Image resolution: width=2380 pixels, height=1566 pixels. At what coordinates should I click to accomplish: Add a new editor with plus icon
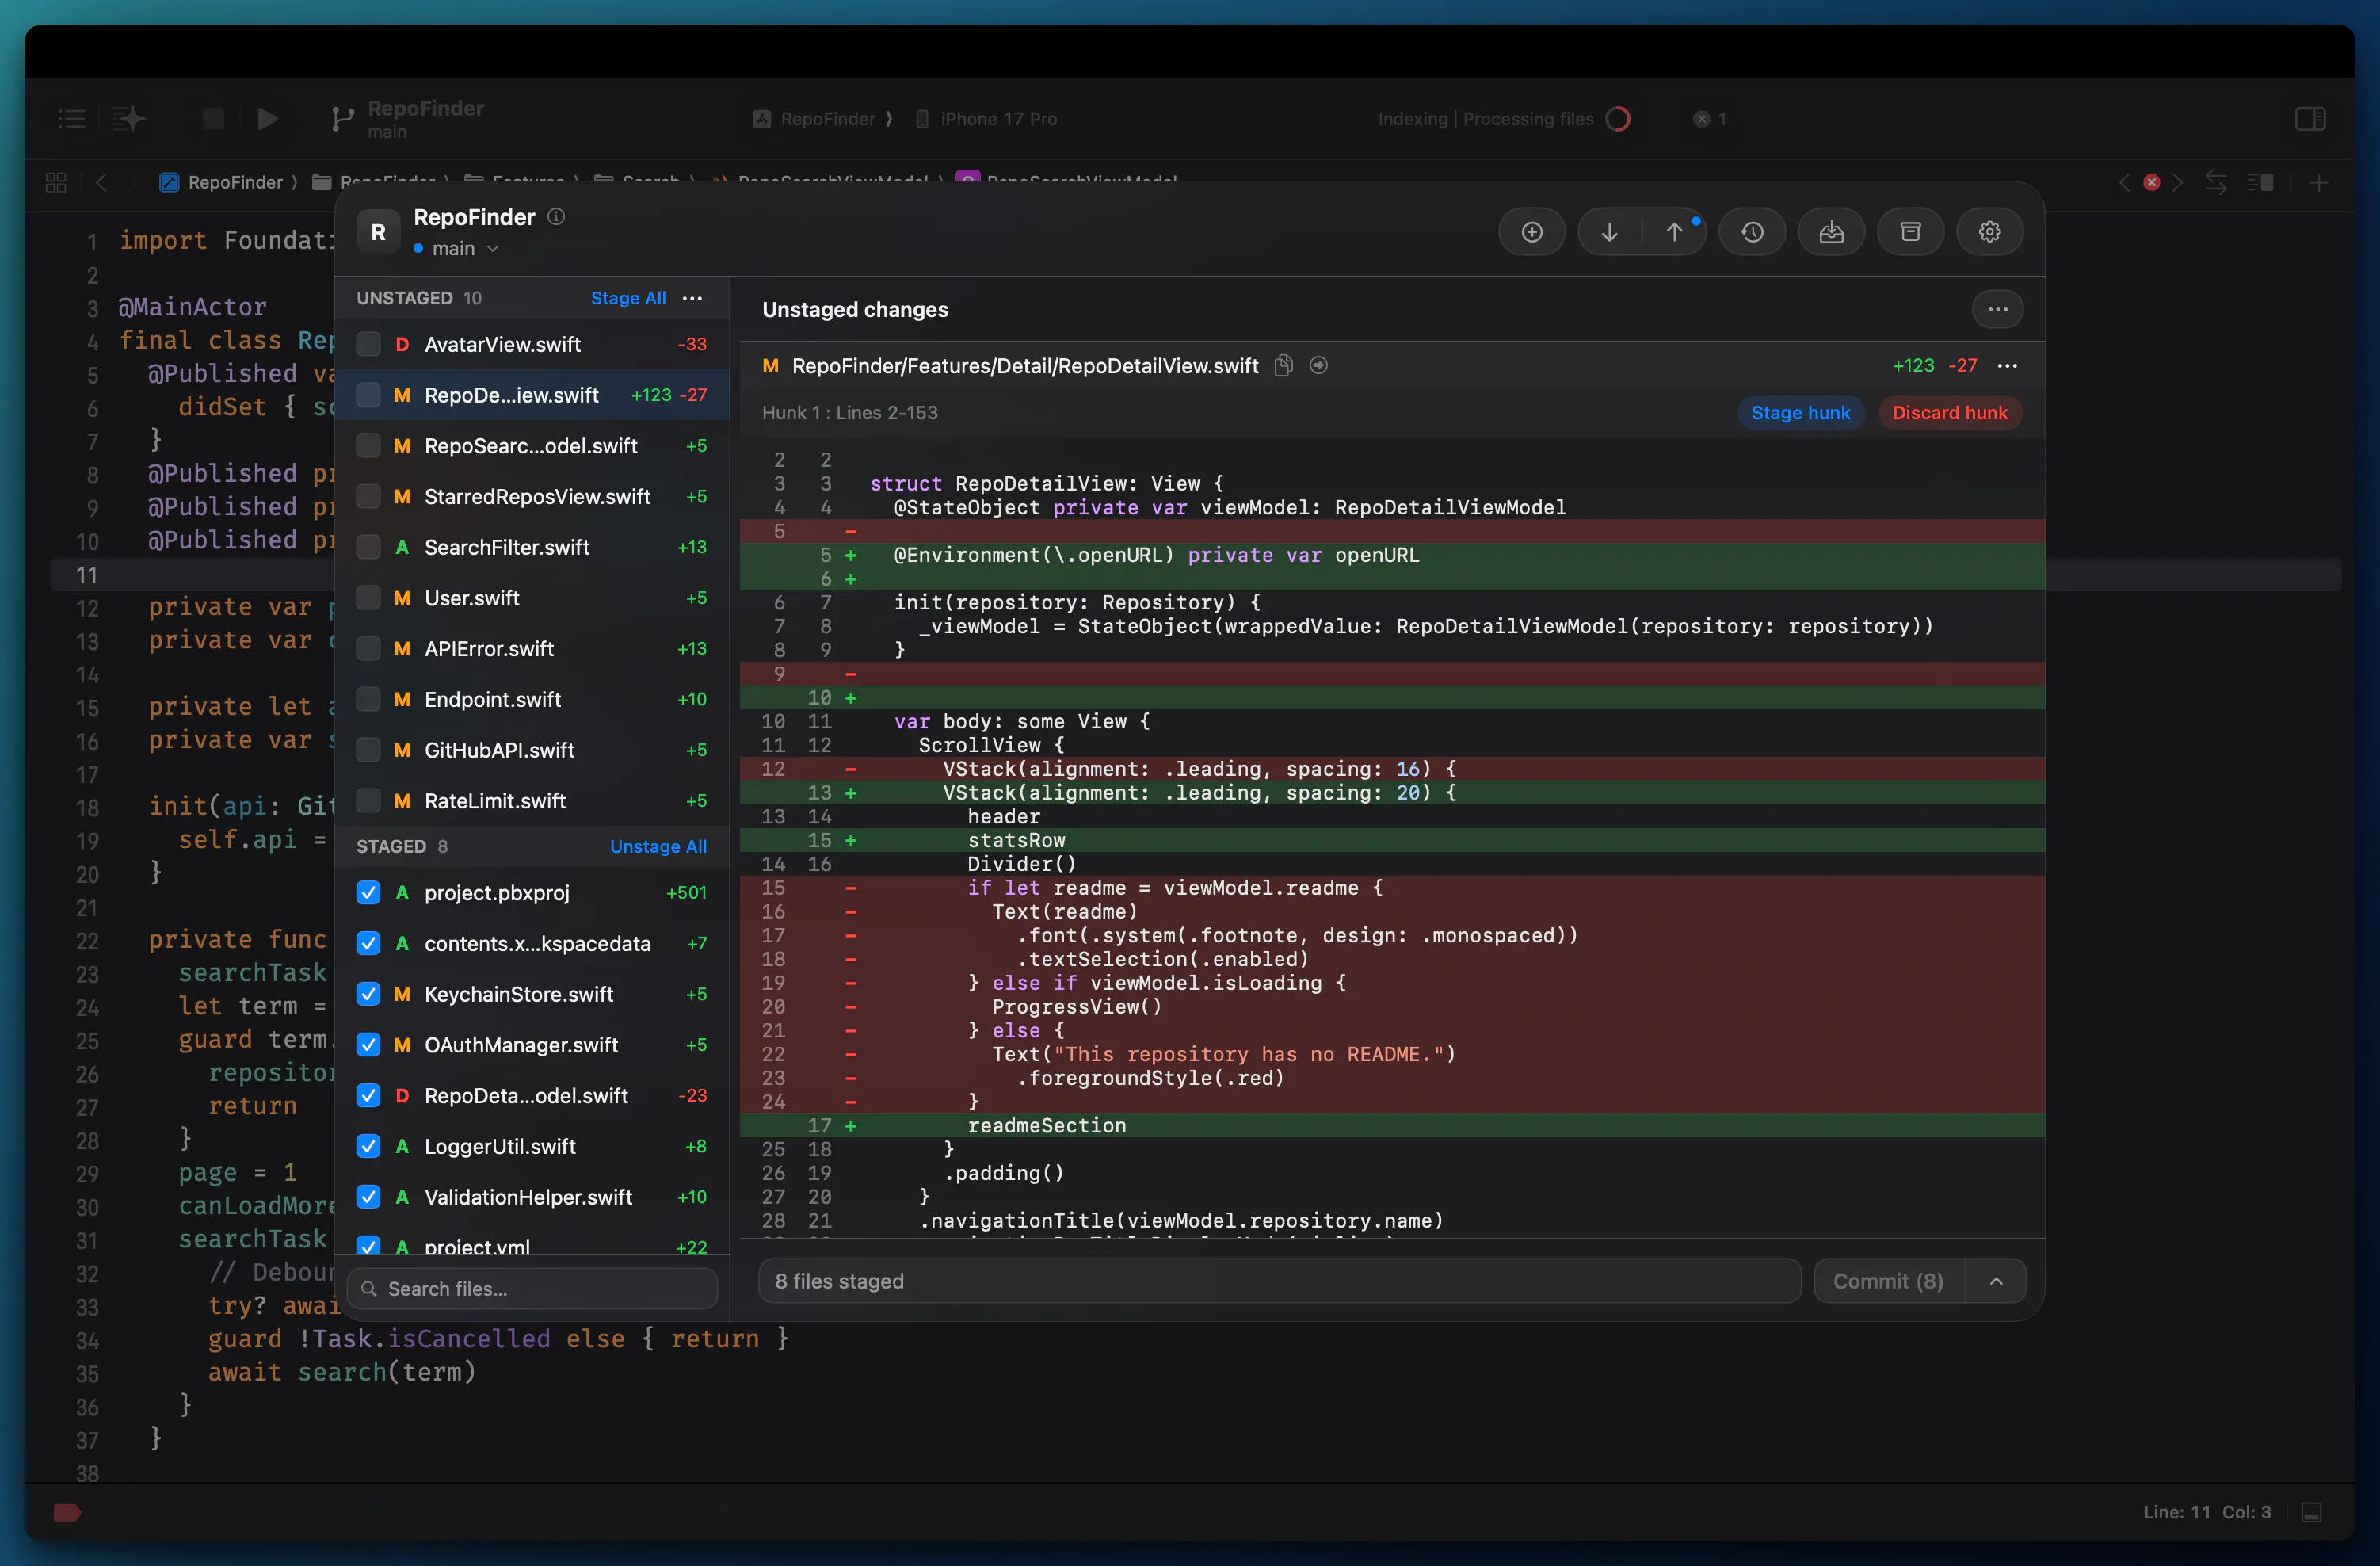click(x=2319, y=182)
